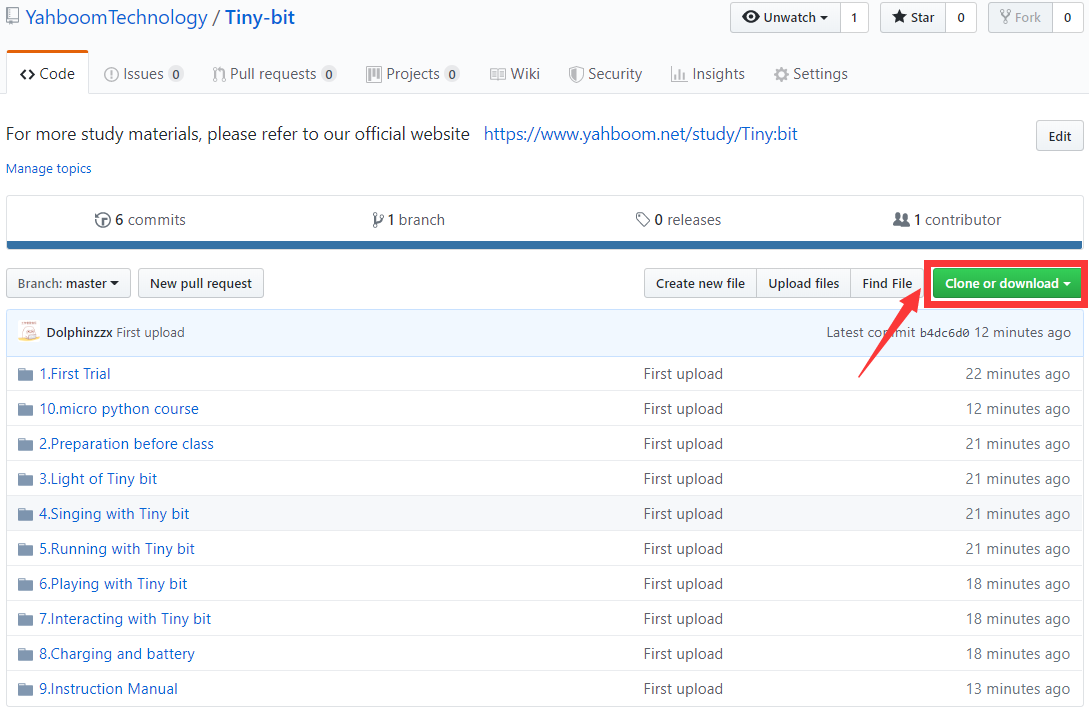The height and width of the screenshot is (713, 1089).
Task: View the 6 commits link
Action: 140,220
